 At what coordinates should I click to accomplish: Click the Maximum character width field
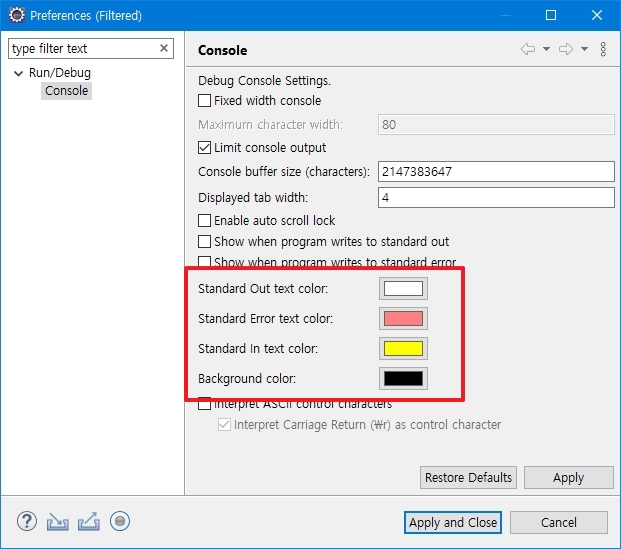click(496, 125)
